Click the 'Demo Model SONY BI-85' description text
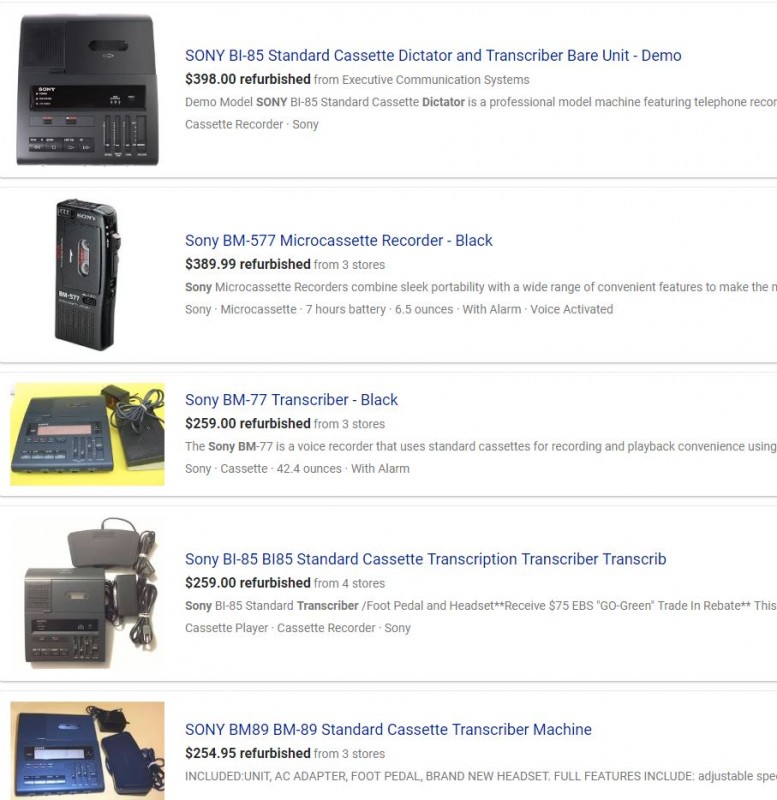Image resolution: width=777 pixels, height=800 pixels. pos(481,102)
